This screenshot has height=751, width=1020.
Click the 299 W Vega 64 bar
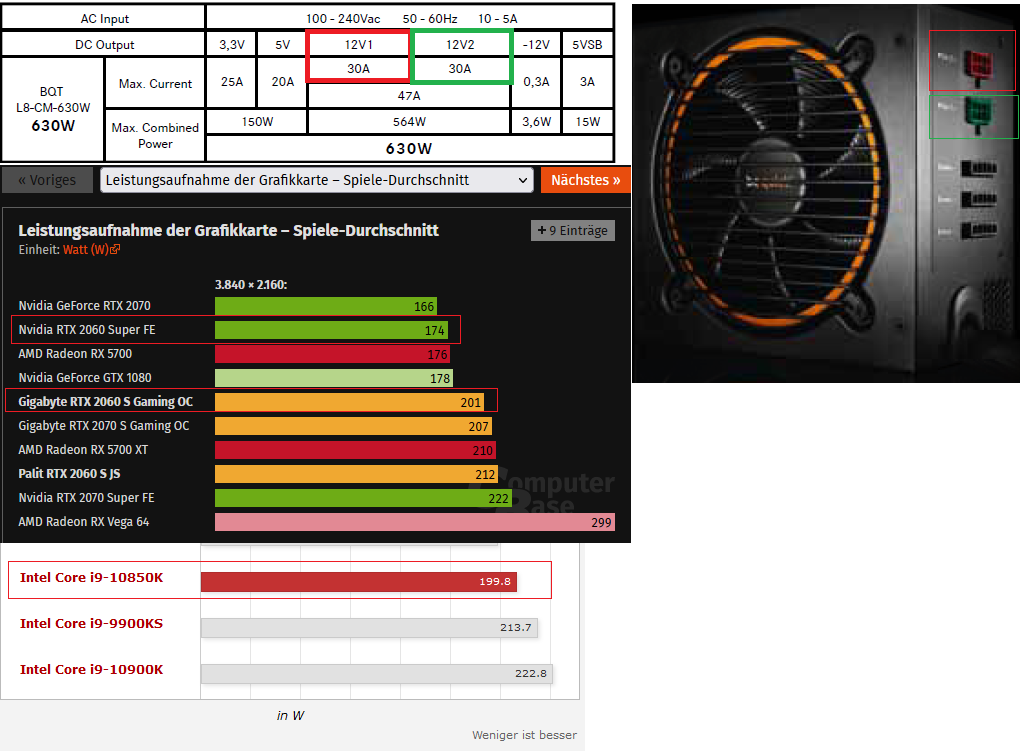414,522
